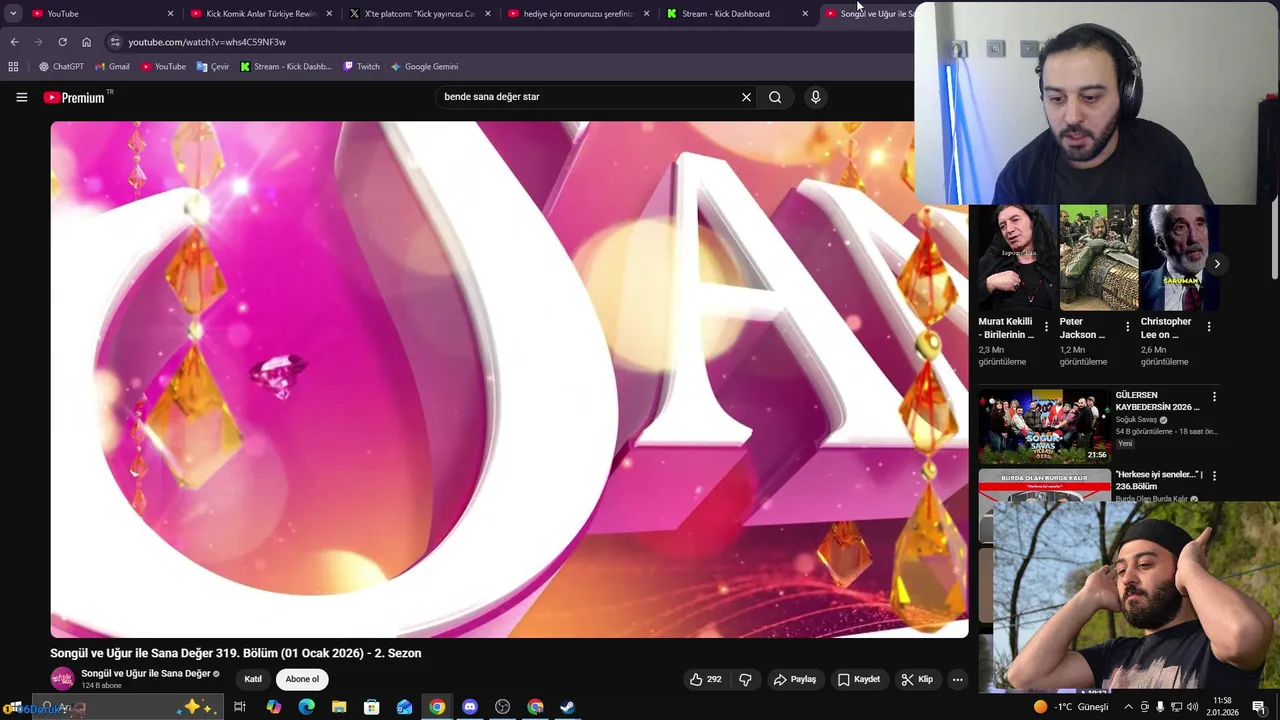1280x720 pixels.
Task: Open Discord from the taskbar
Action: click(x=469, y=707)
